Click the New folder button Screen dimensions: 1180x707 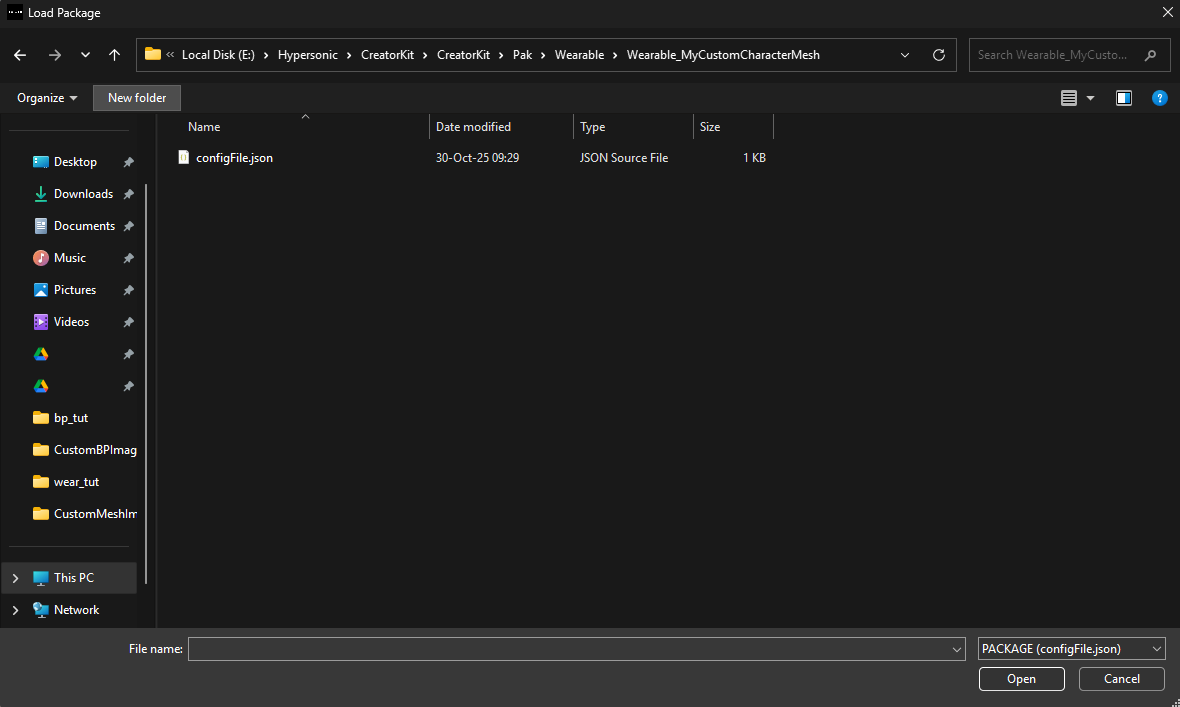(x=137, y=98)
